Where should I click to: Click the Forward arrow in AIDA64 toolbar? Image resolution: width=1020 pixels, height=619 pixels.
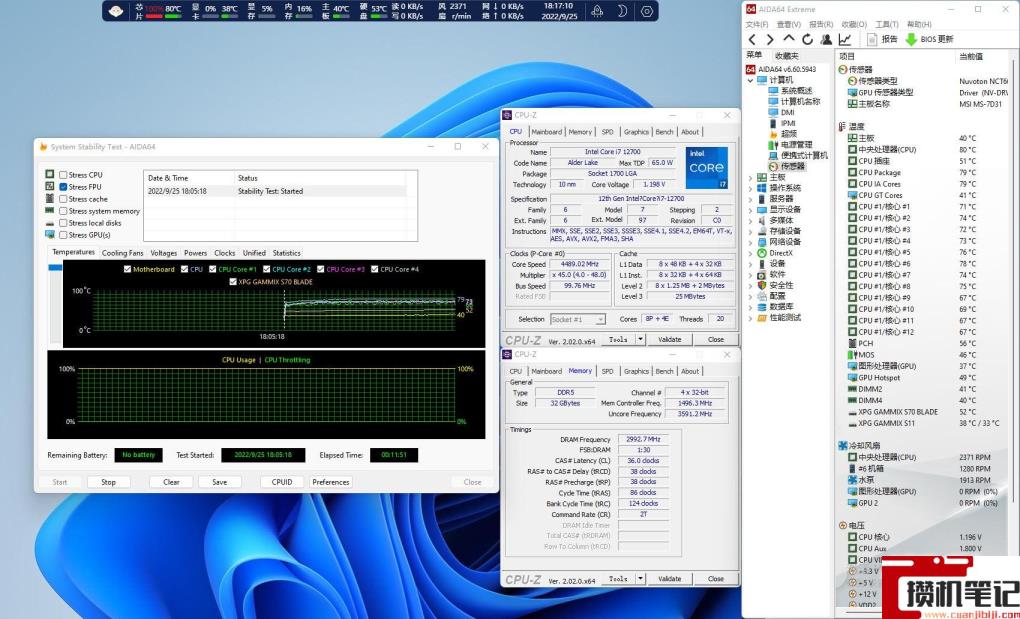pos(770,40)
